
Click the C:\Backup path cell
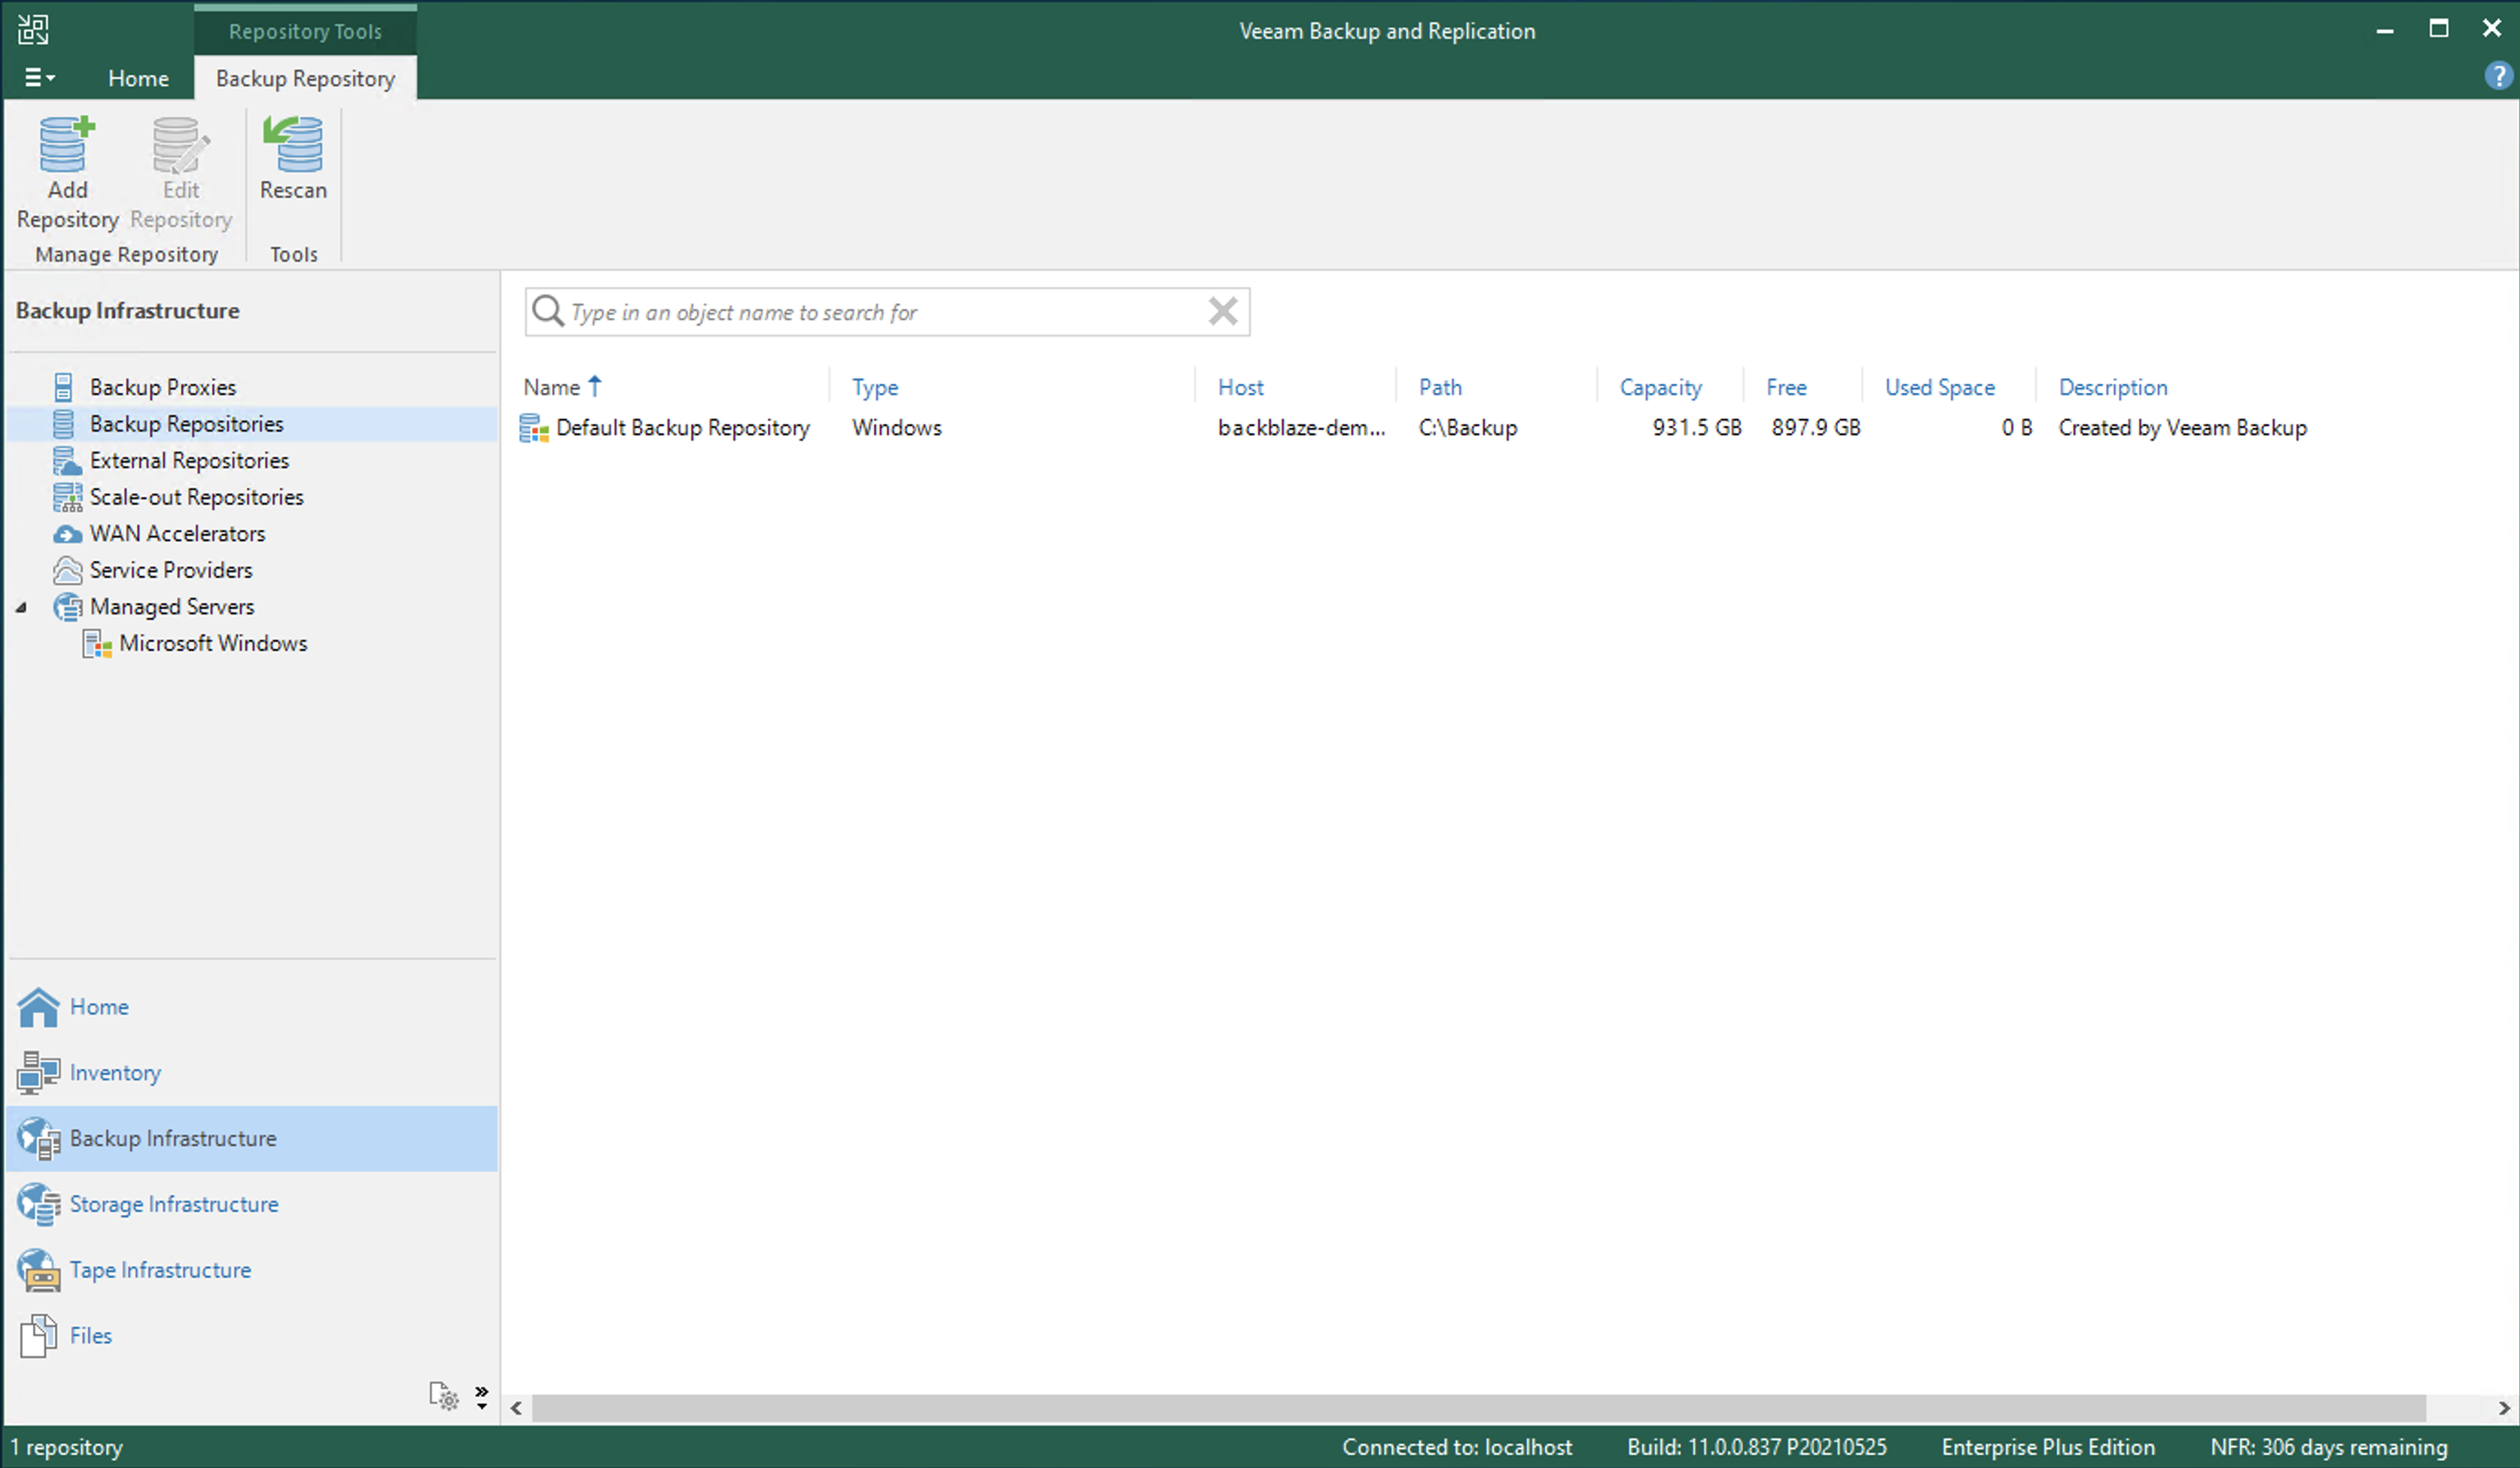(x=1468, y=428)
